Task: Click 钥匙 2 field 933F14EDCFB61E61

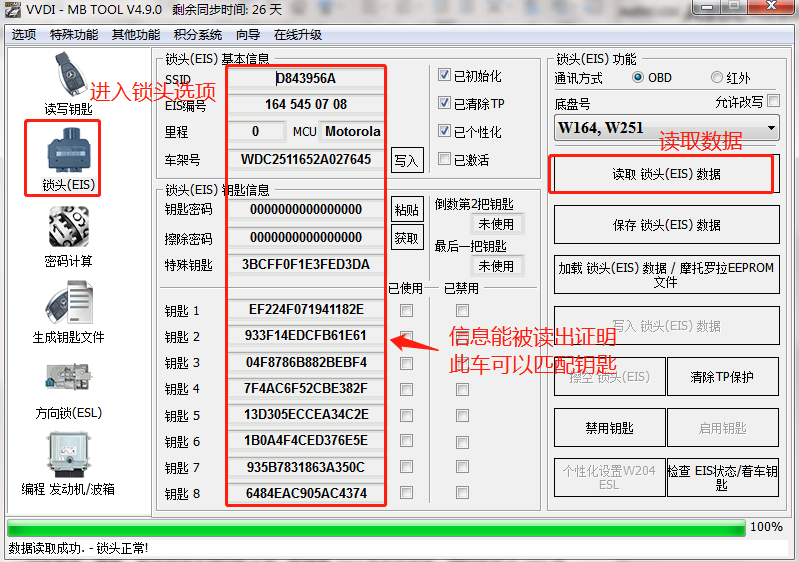Action: coord(306,336)
